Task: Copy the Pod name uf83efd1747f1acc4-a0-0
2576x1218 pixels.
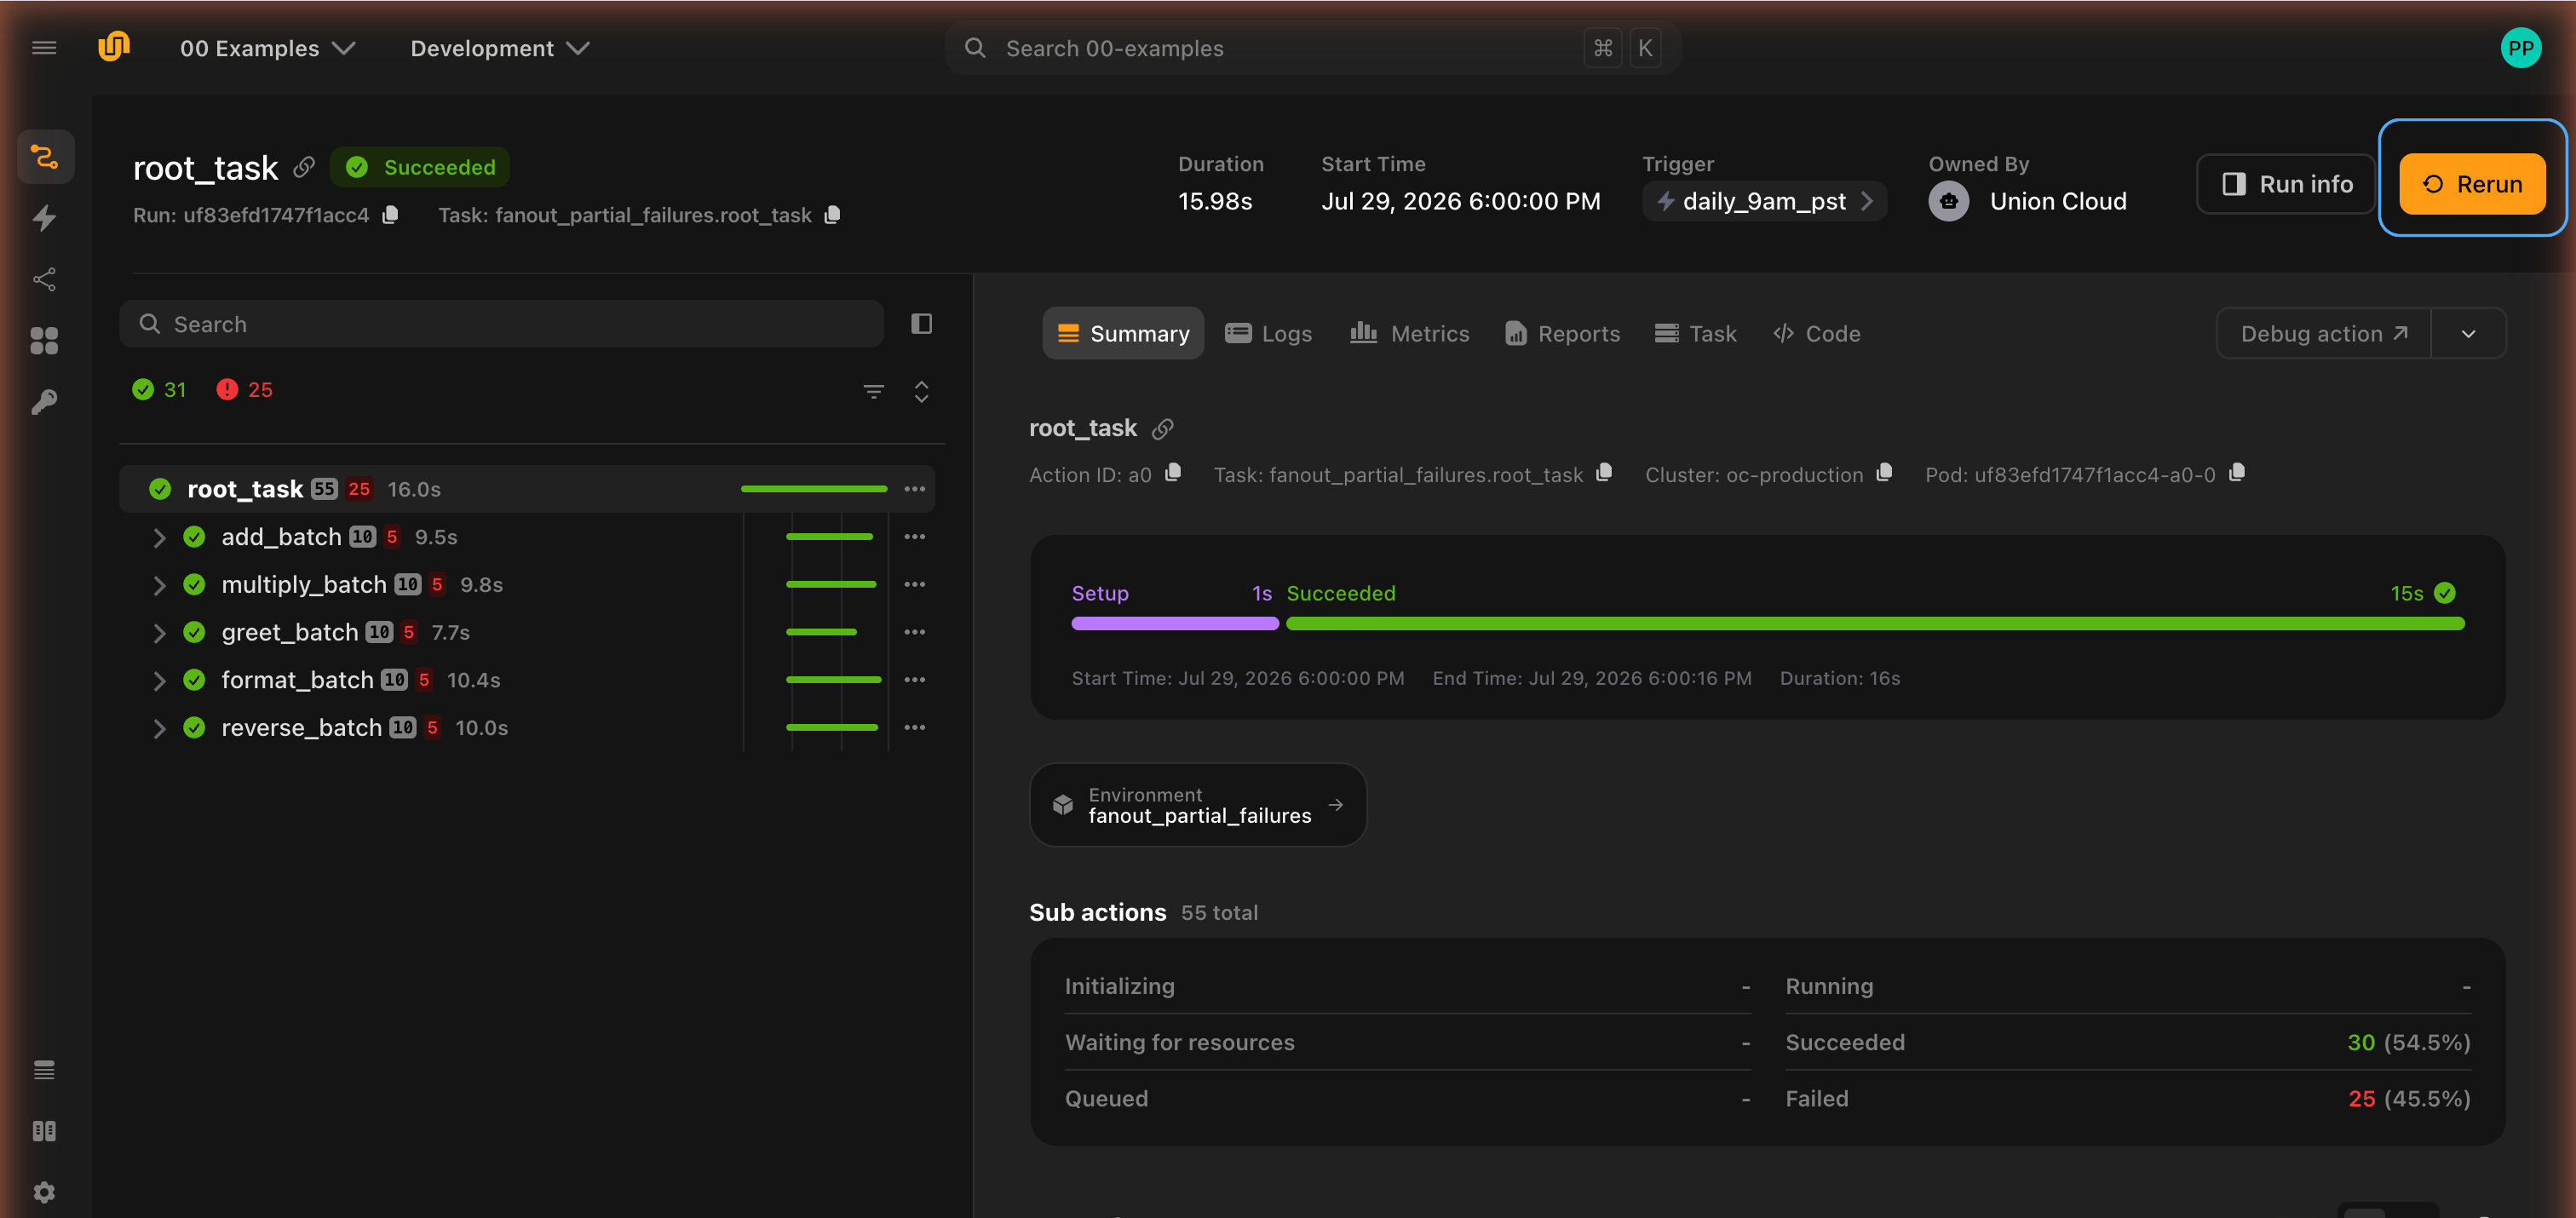Action: point(2238,473)
